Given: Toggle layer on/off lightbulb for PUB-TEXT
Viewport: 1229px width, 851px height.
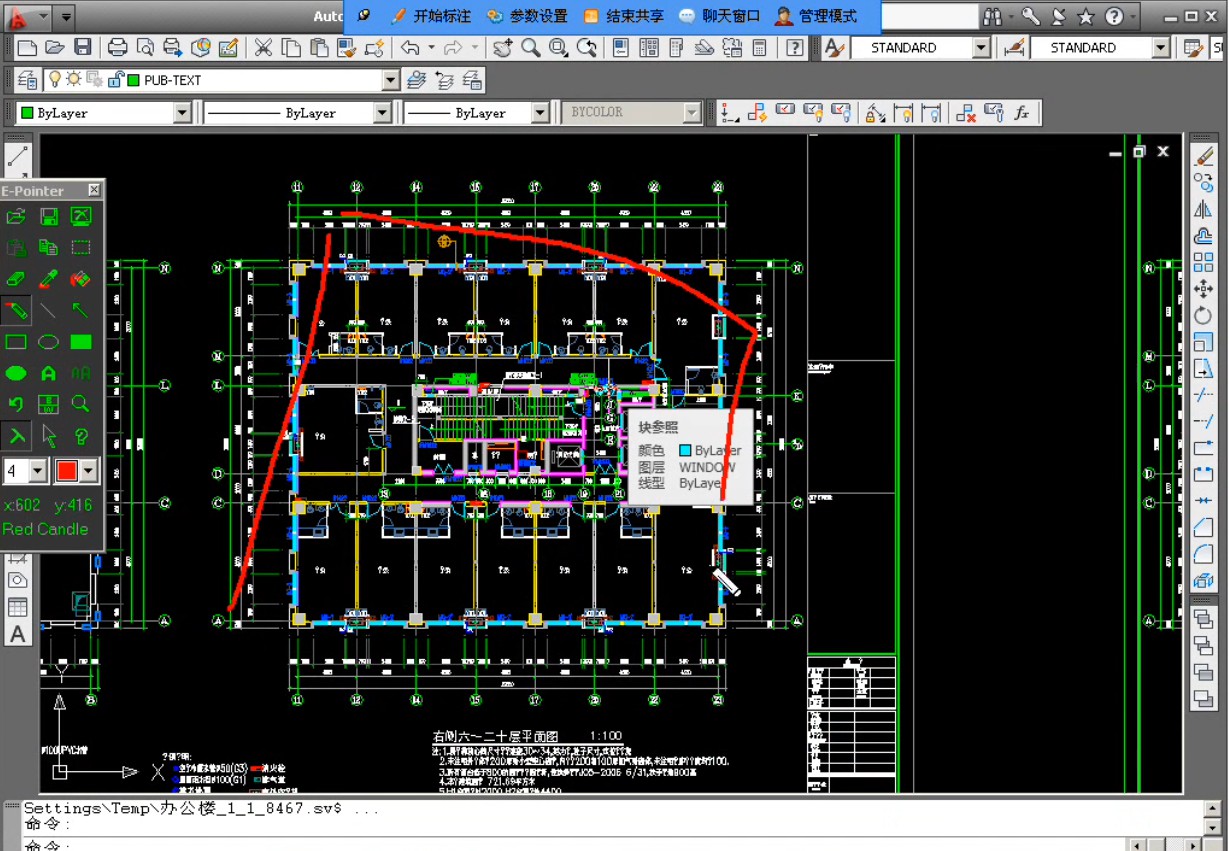Looking at the screenshot, I should coord(56,80).
